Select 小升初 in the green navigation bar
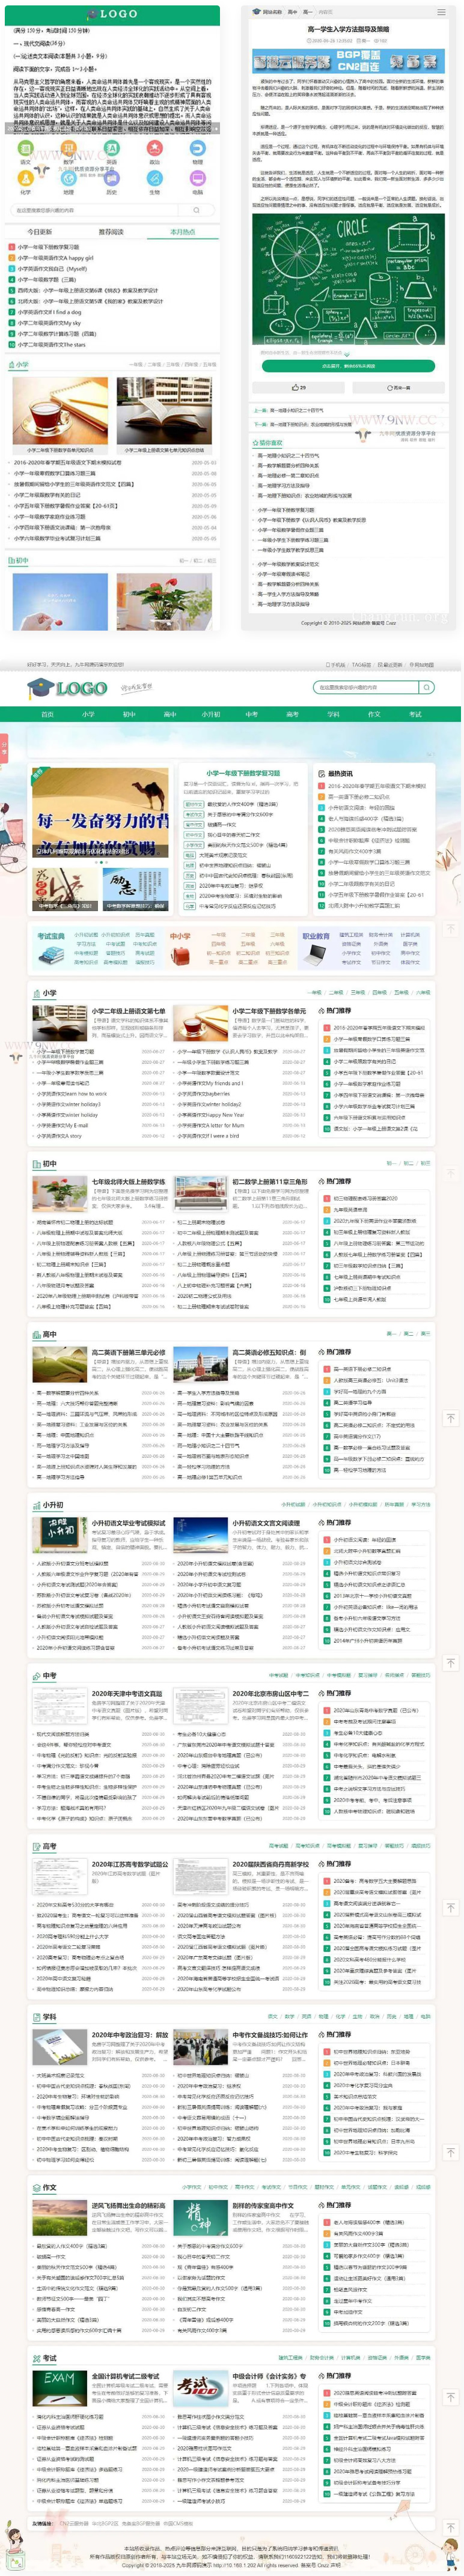464x2576 pixels. 211,714
